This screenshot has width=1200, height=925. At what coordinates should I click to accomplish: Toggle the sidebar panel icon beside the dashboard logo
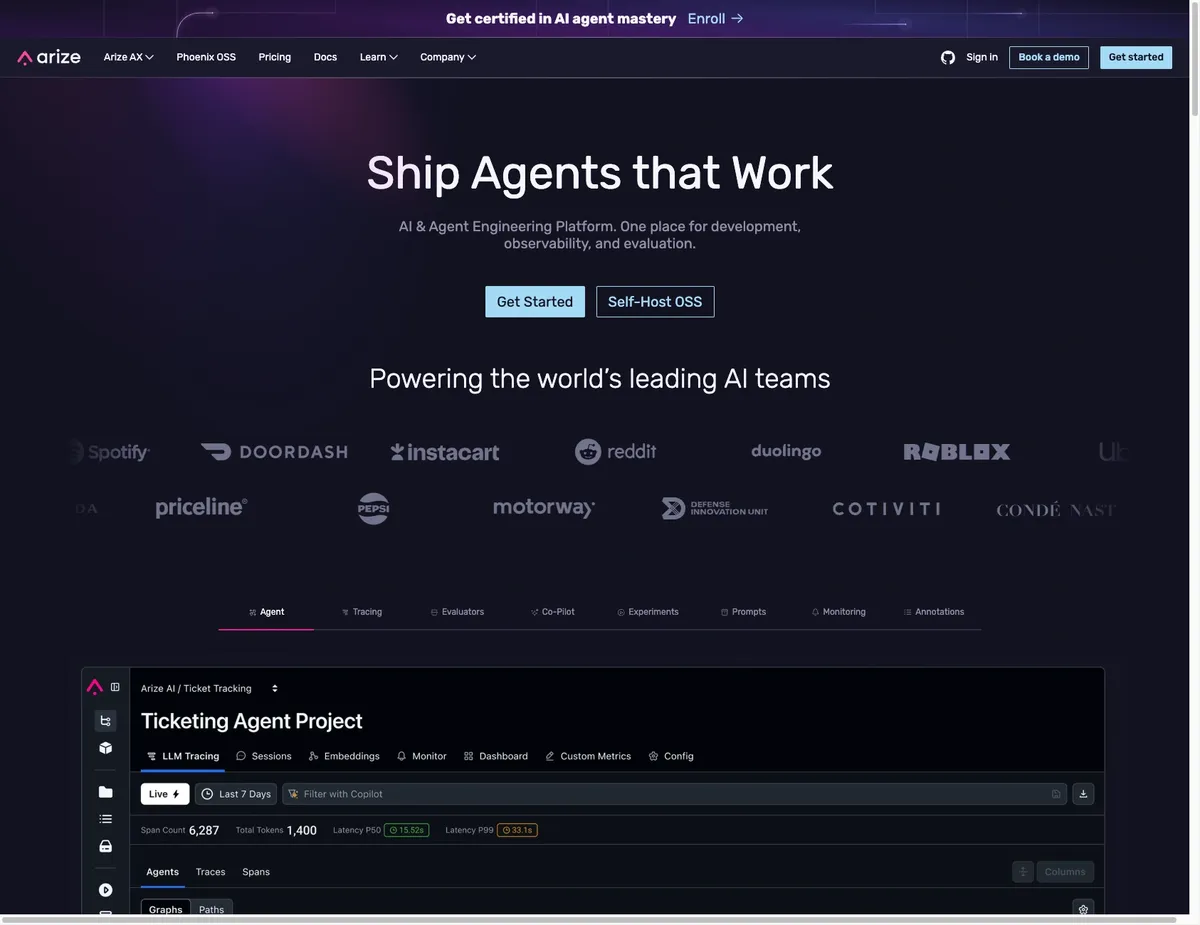115,687
